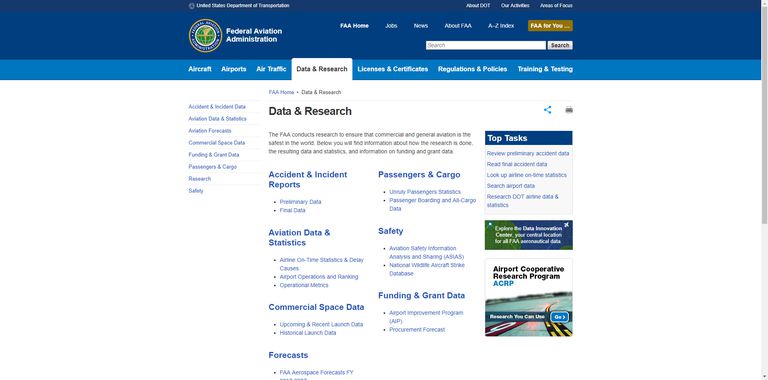
Task: Click the FAA seal logo
Action: 205,35
